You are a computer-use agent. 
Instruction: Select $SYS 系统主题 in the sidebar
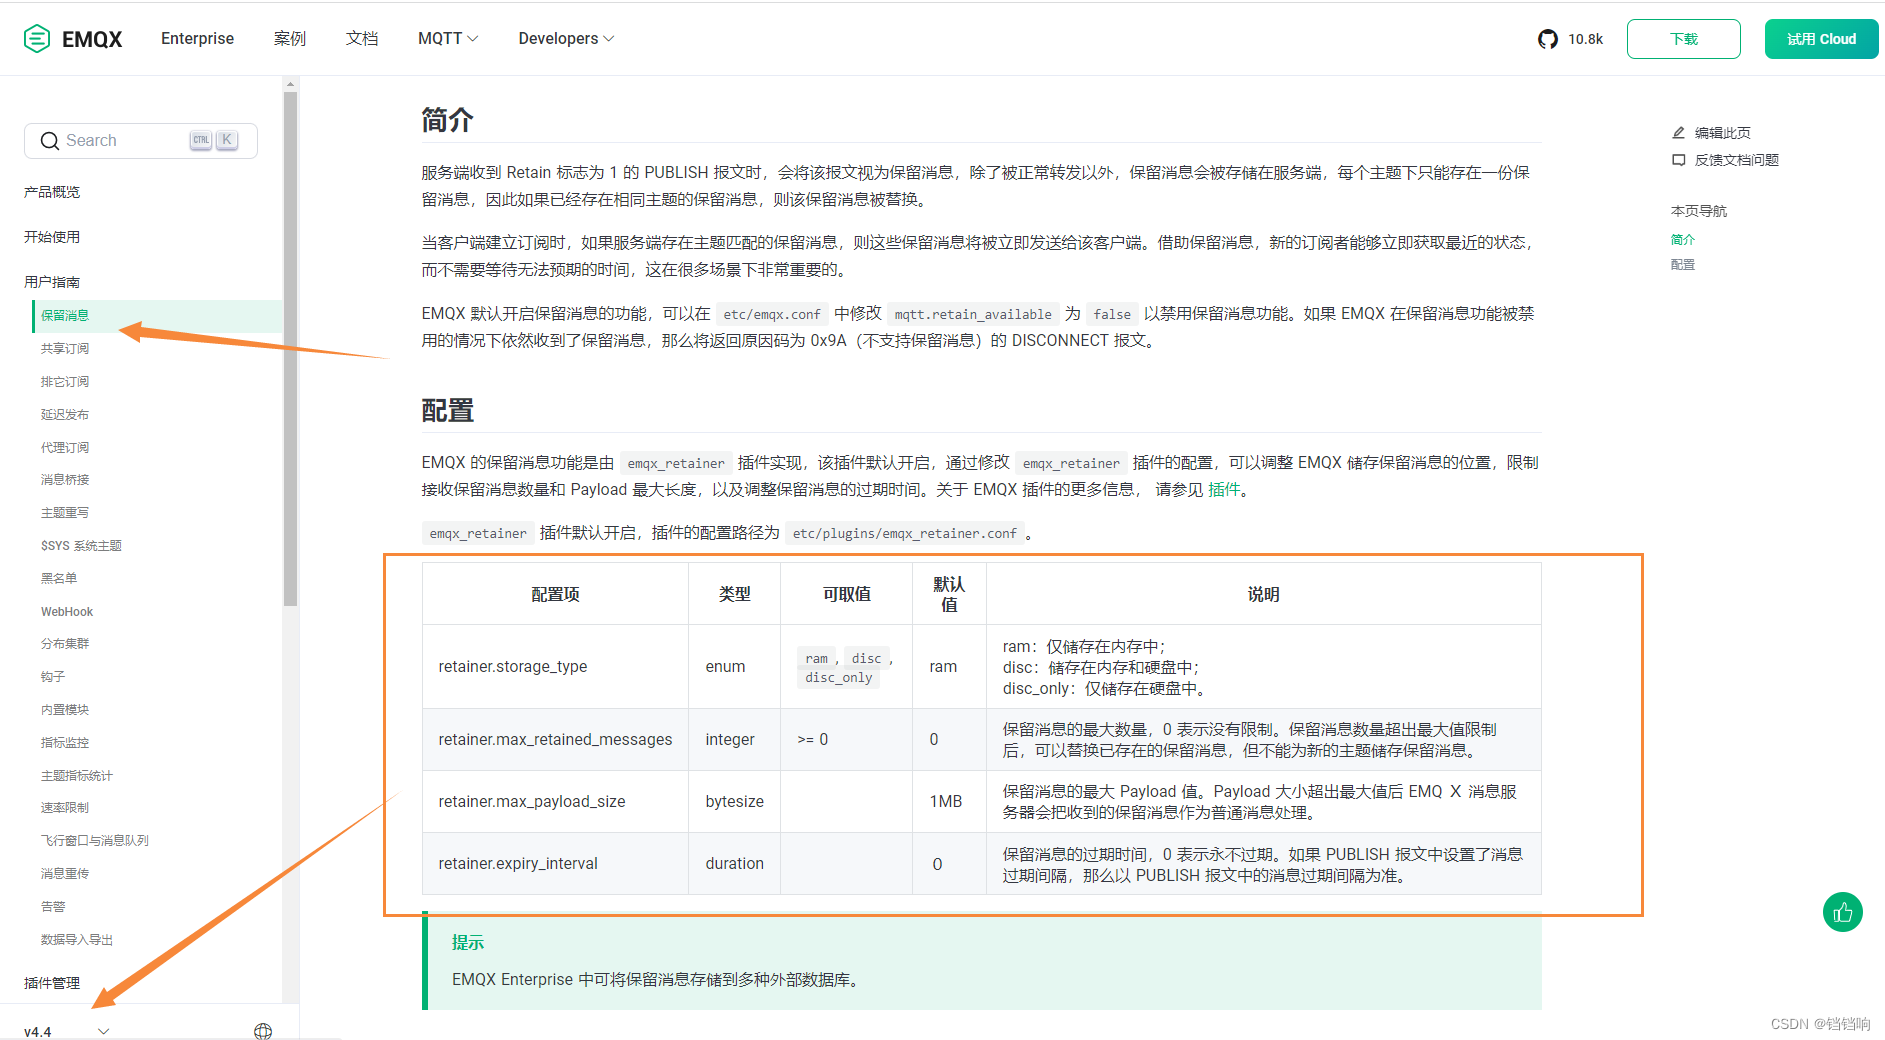pyautogui.click(x=81, y=546)
